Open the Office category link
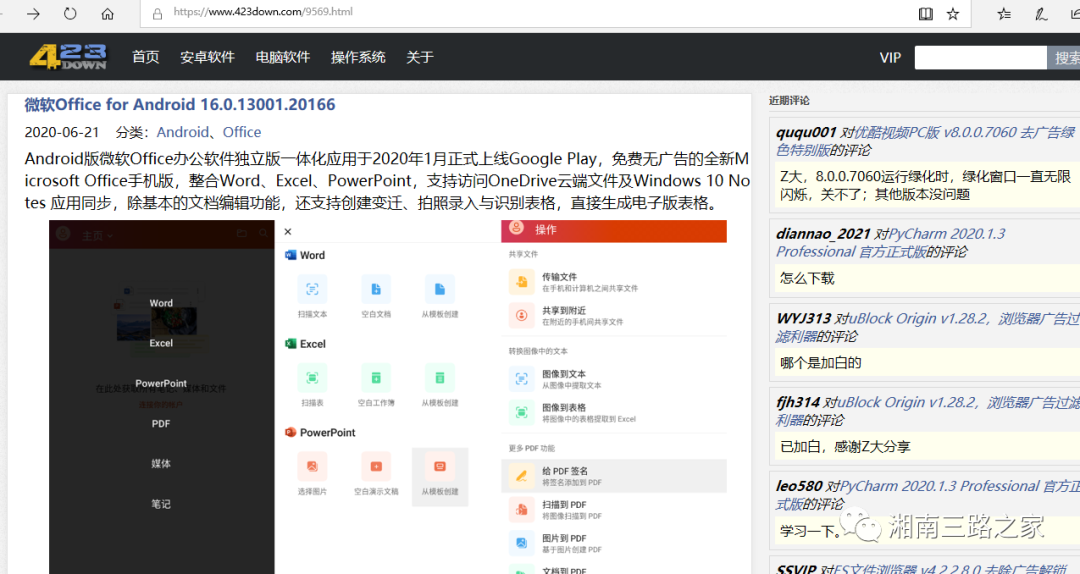This screenshot has height=574, width=1080. click(242, 132)
